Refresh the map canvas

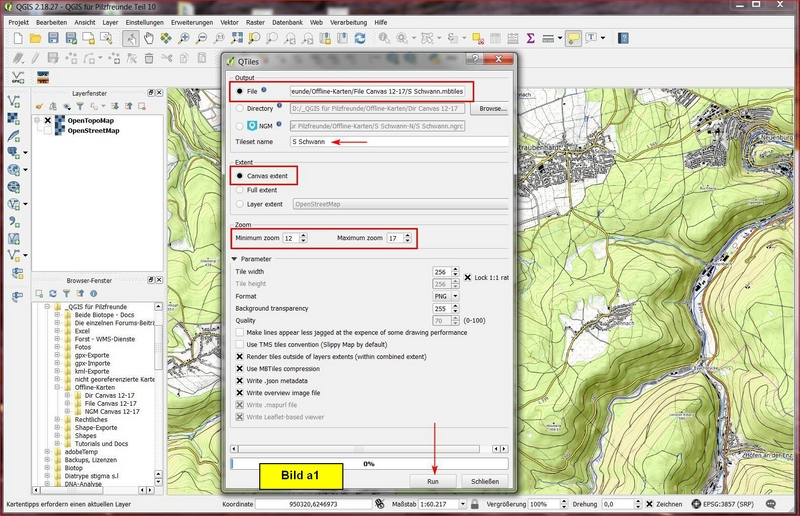[360, 38]
